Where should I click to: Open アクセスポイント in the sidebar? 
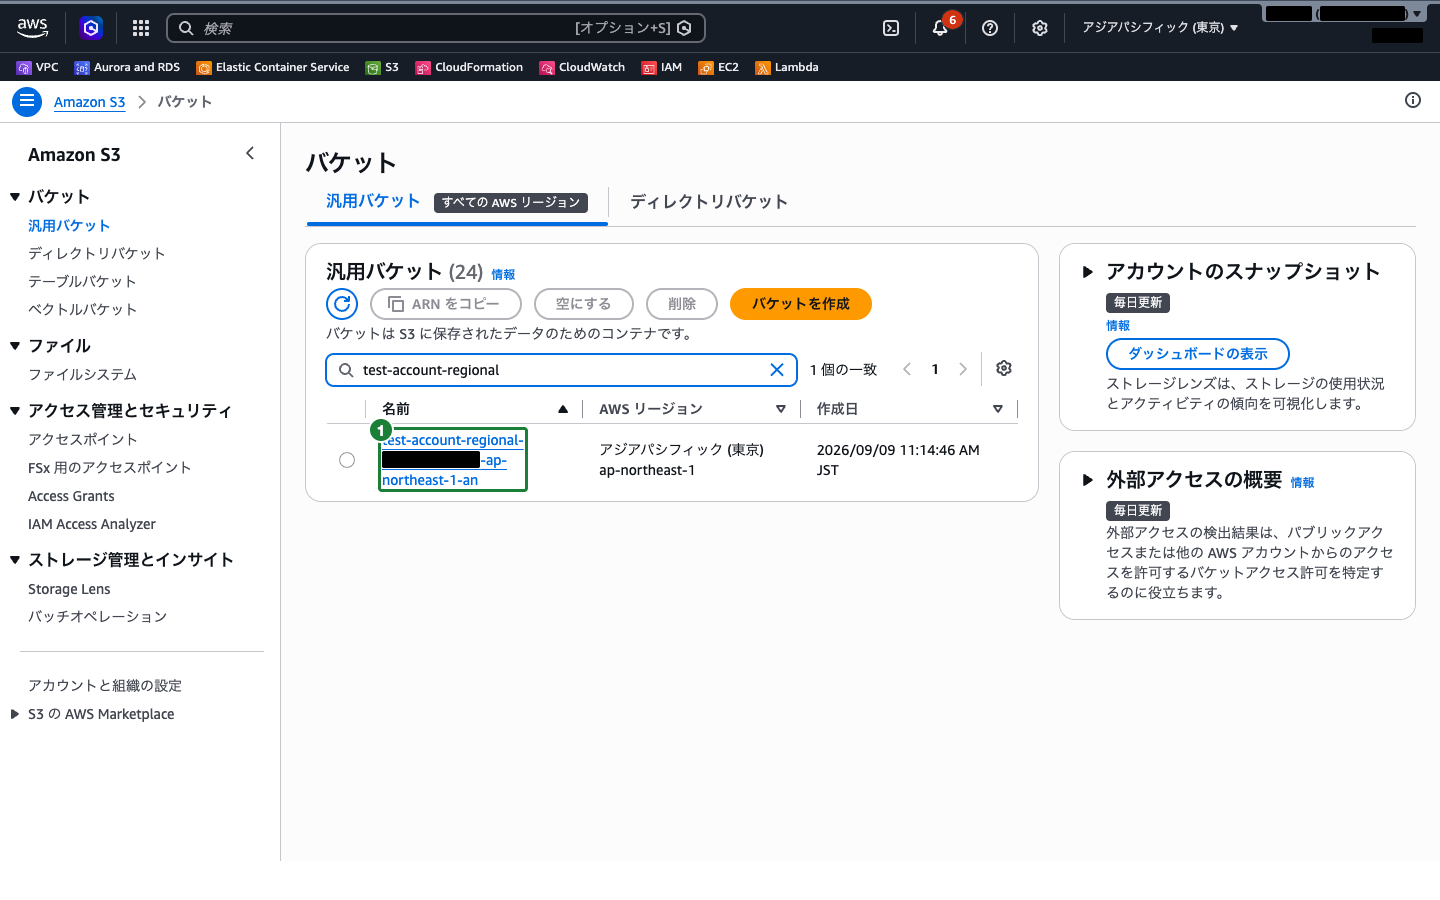[83, 440]
